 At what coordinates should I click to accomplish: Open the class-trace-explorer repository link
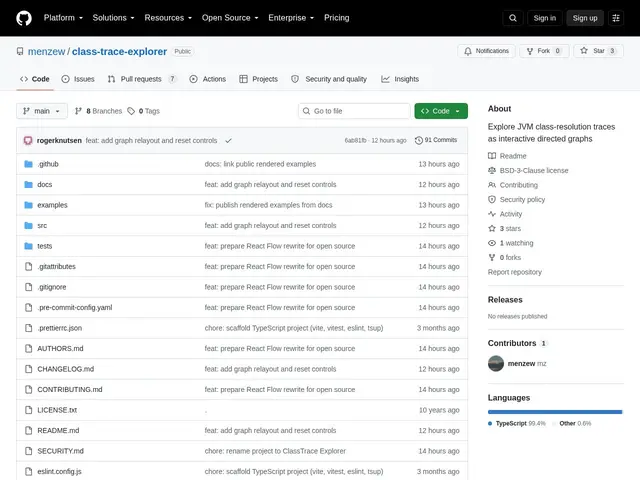[x=119, y=52]
